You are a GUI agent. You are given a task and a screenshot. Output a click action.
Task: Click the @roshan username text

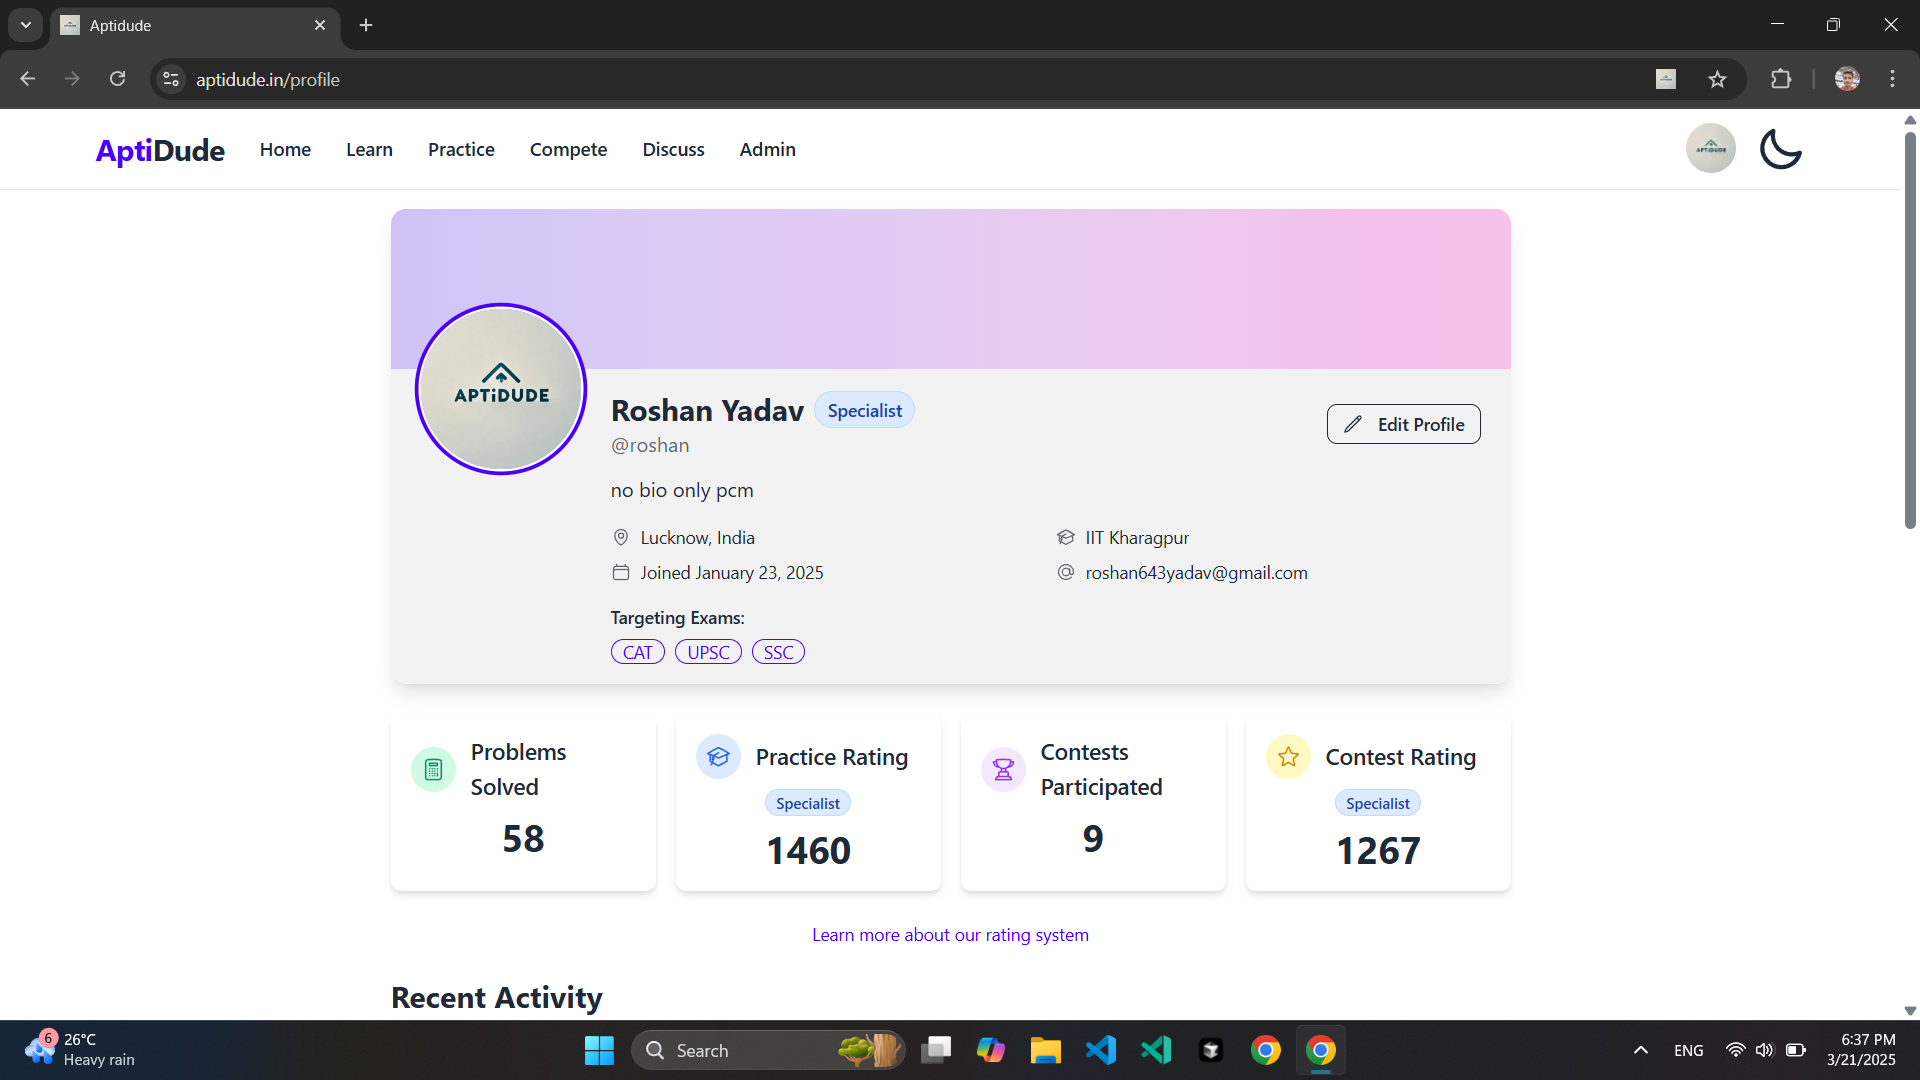point(650,445)
